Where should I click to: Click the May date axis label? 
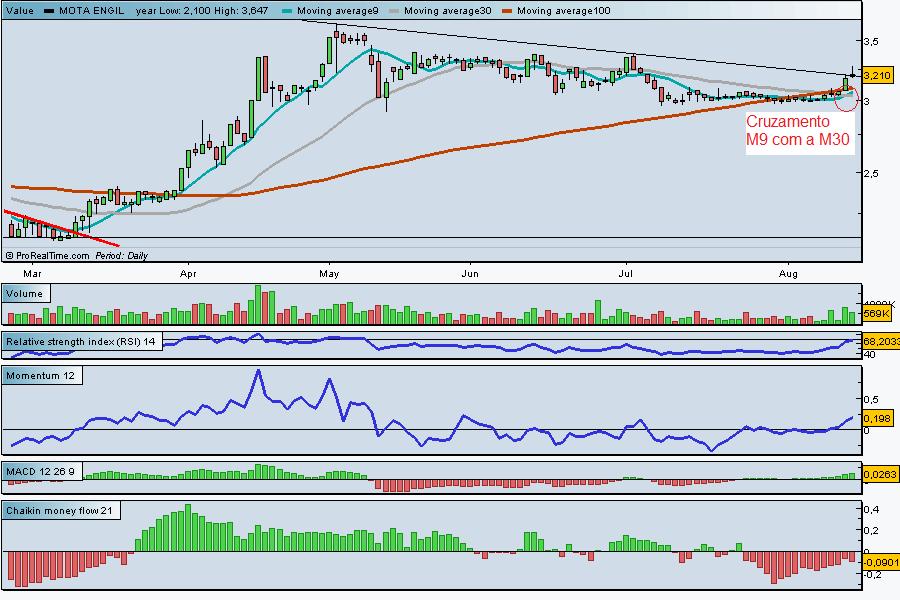click(329, 274)
